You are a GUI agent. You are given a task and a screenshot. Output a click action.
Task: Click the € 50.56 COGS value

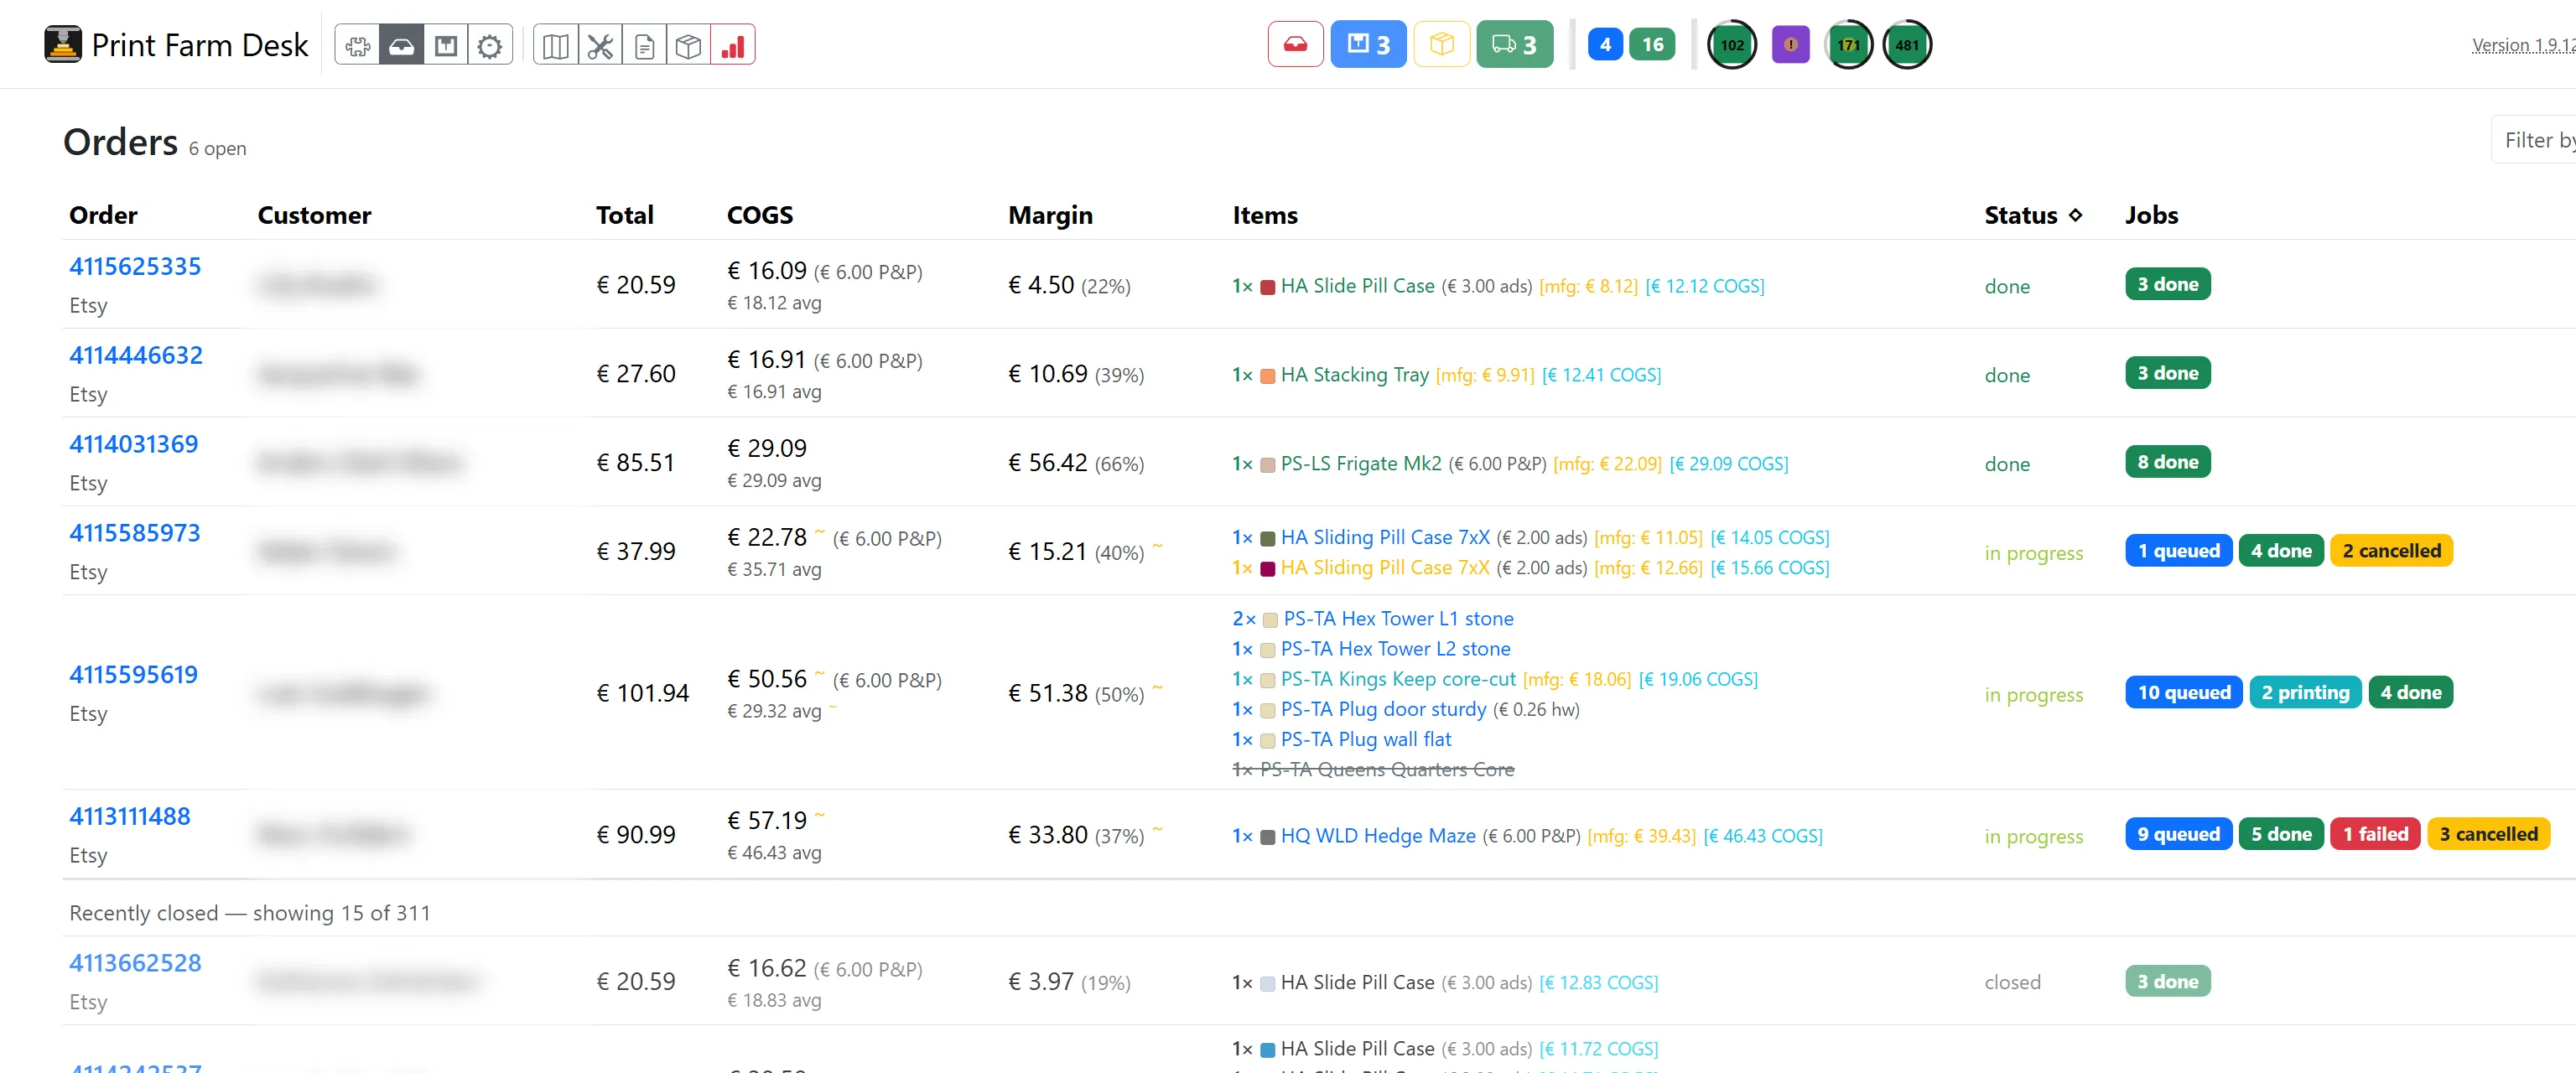(x=766, y=679)
